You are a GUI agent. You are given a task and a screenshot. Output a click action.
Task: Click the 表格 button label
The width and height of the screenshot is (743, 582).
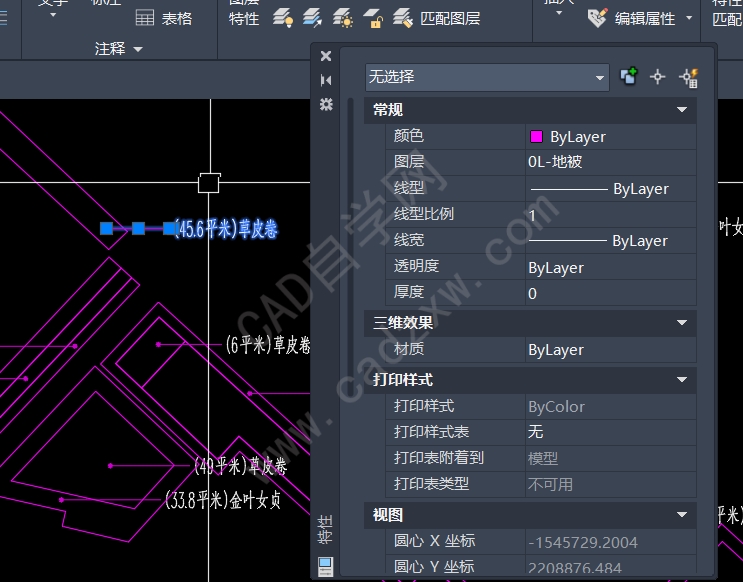(177, 18)
